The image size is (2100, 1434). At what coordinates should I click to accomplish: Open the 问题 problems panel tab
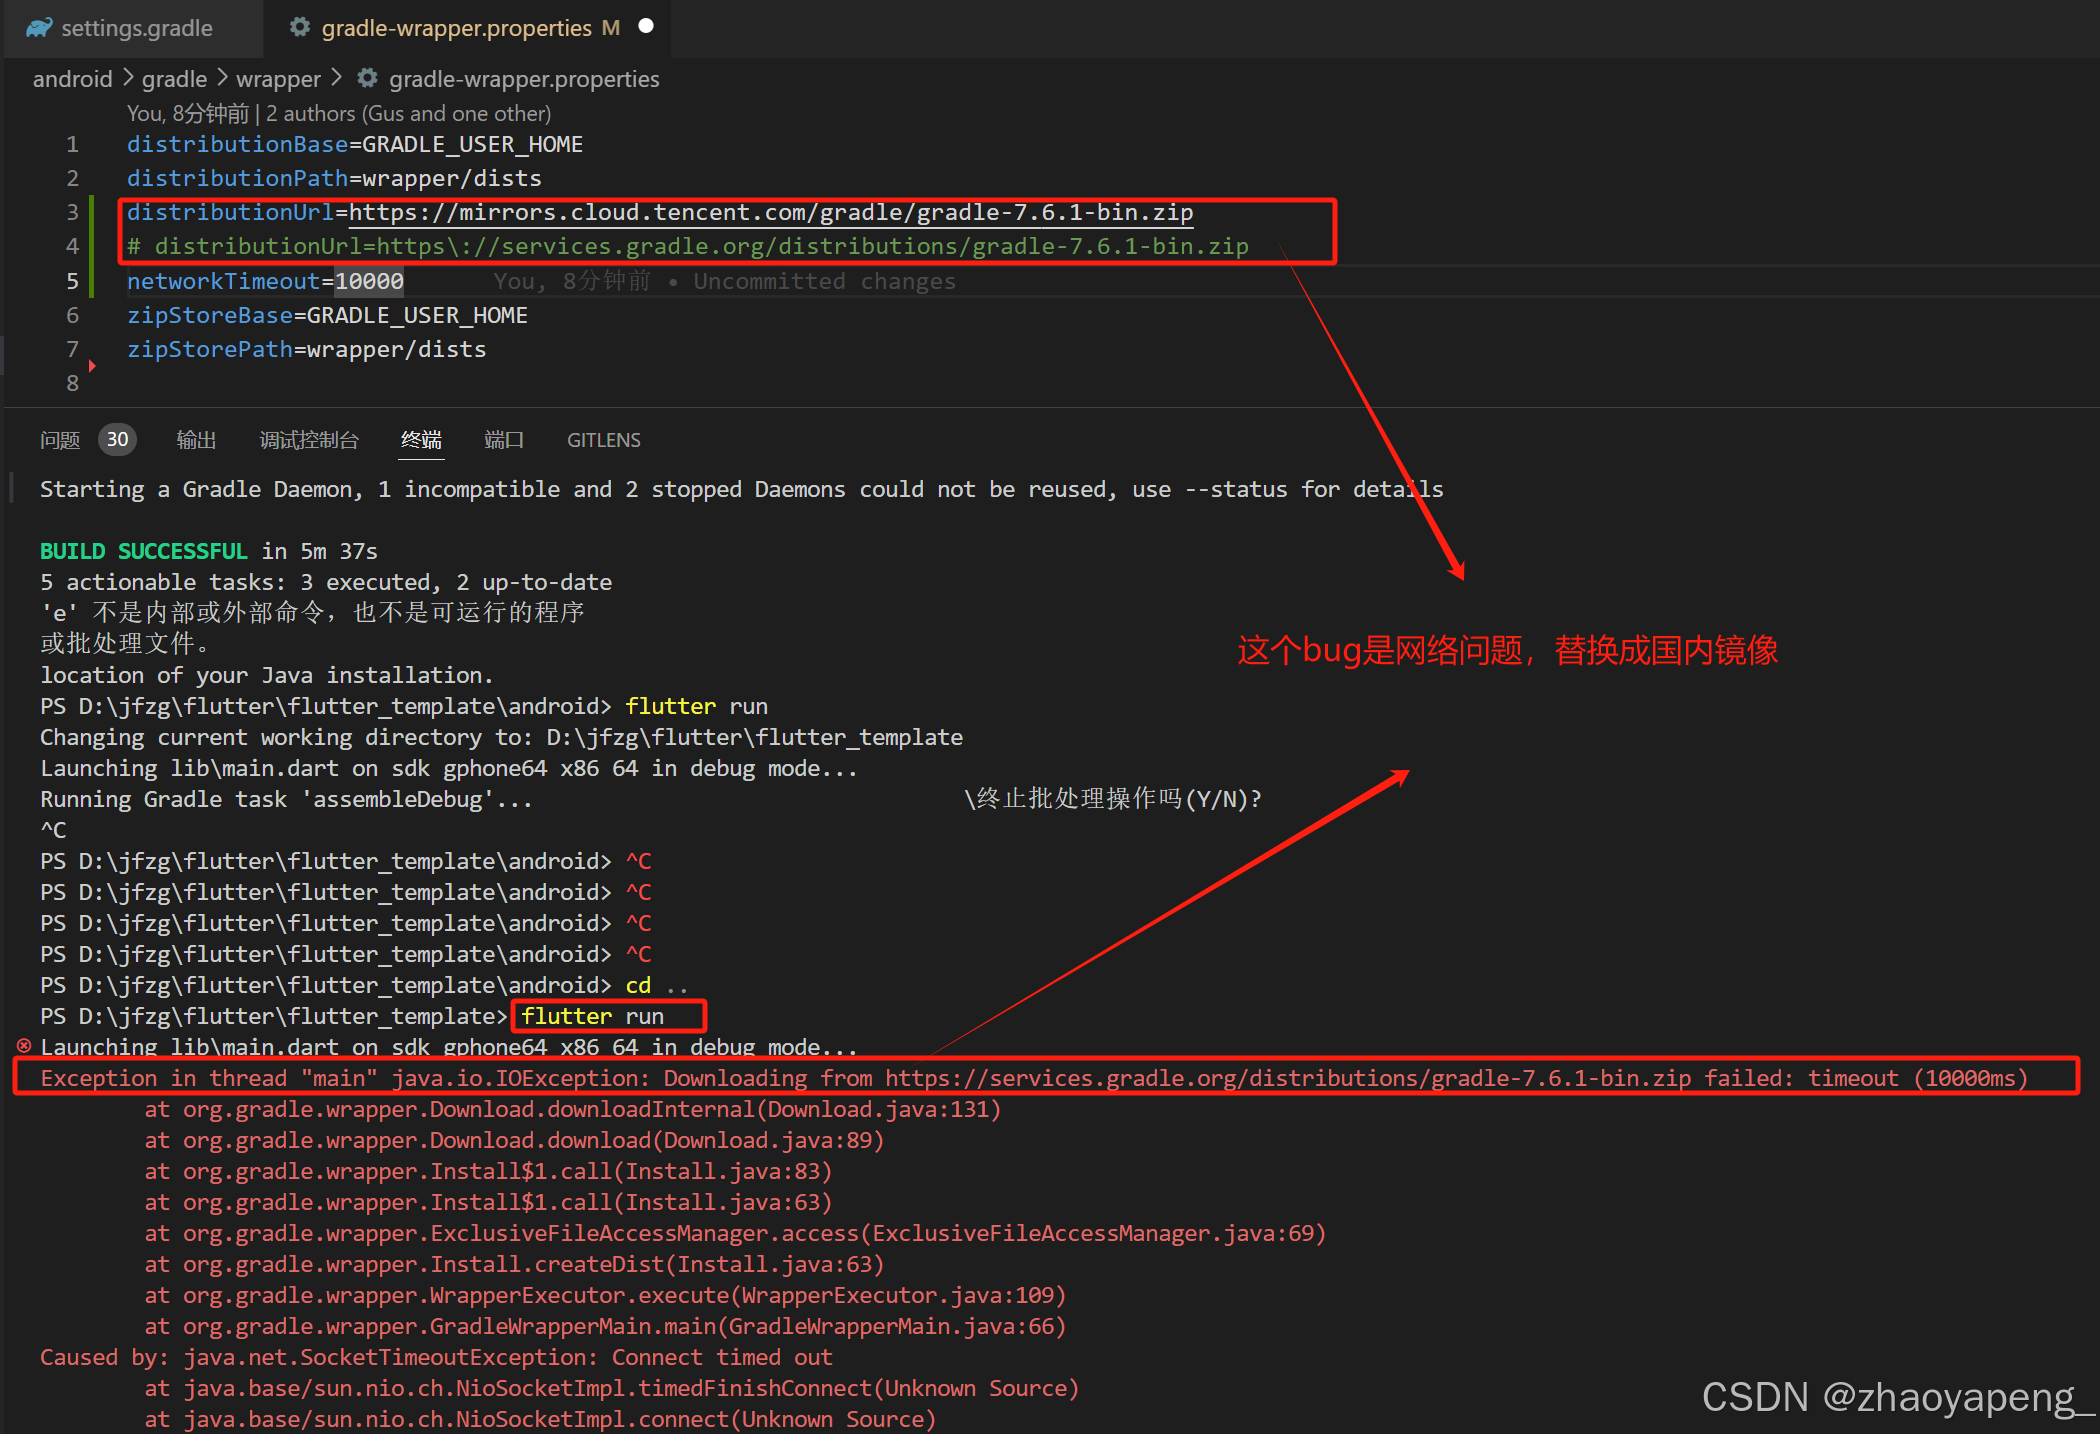pyautogui.click(x=60, y=440)
